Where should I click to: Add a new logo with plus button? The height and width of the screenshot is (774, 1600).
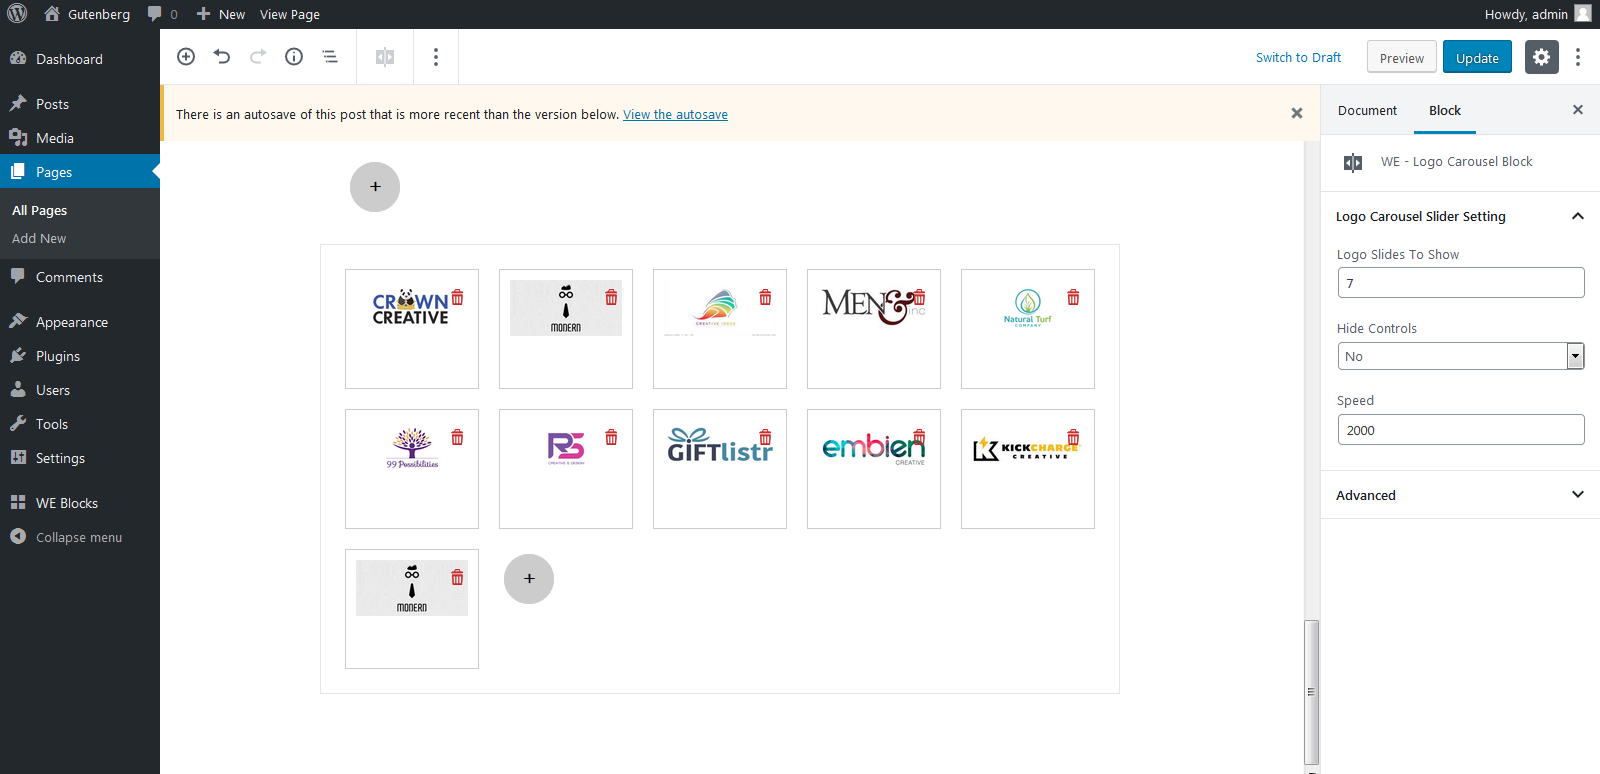pyautogui.click(x=529, y=579)
